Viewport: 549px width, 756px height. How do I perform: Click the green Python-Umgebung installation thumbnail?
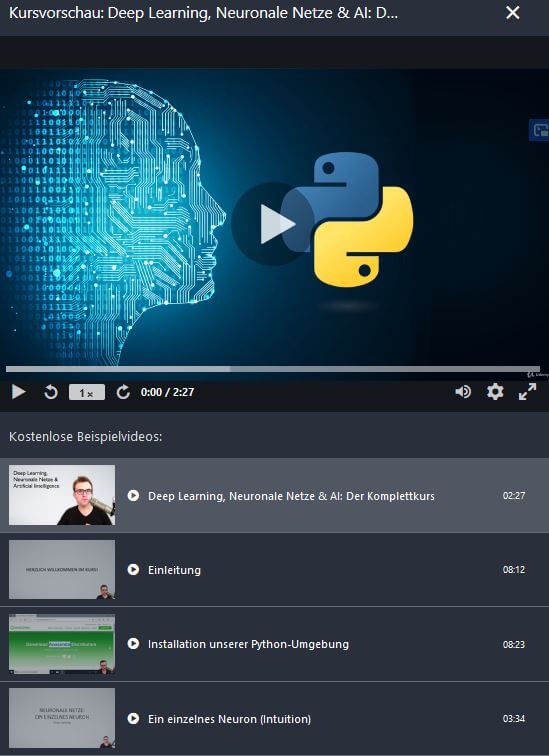[x=62, y=644]
